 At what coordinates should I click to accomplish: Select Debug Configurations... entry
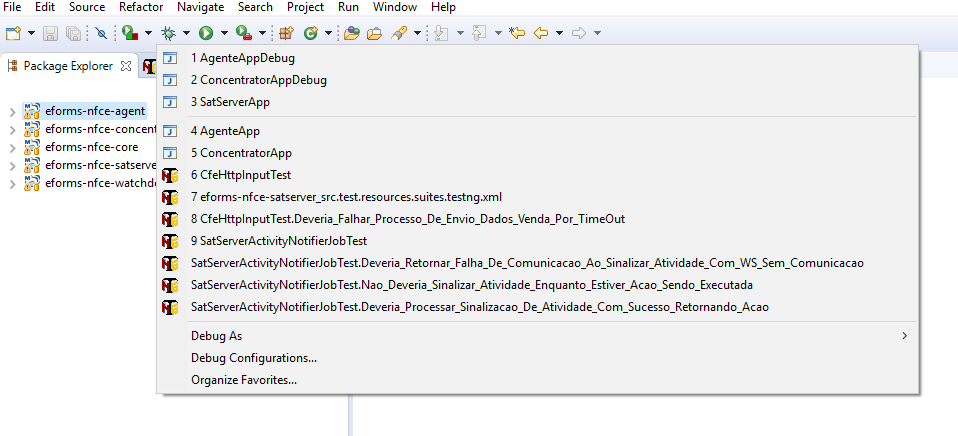(x=254, y=358)
